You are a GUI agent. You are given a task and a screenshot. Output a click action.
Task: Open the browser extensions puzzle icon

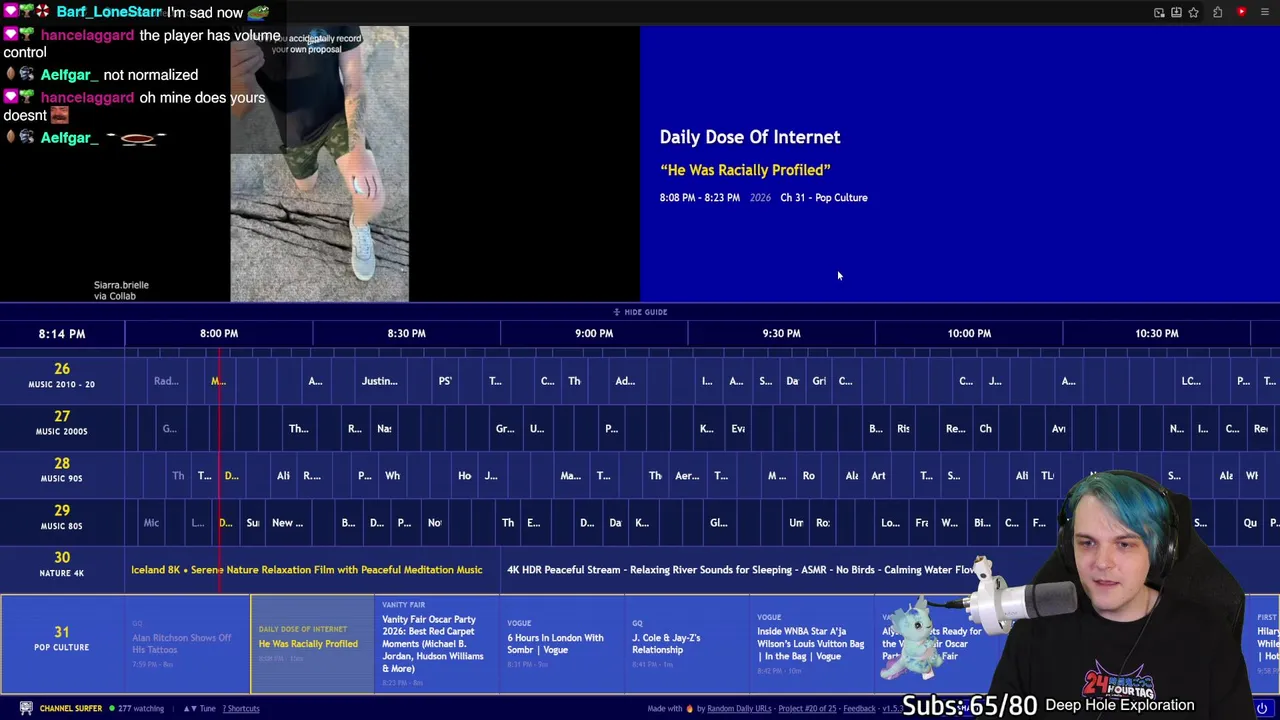(1218, 13)
